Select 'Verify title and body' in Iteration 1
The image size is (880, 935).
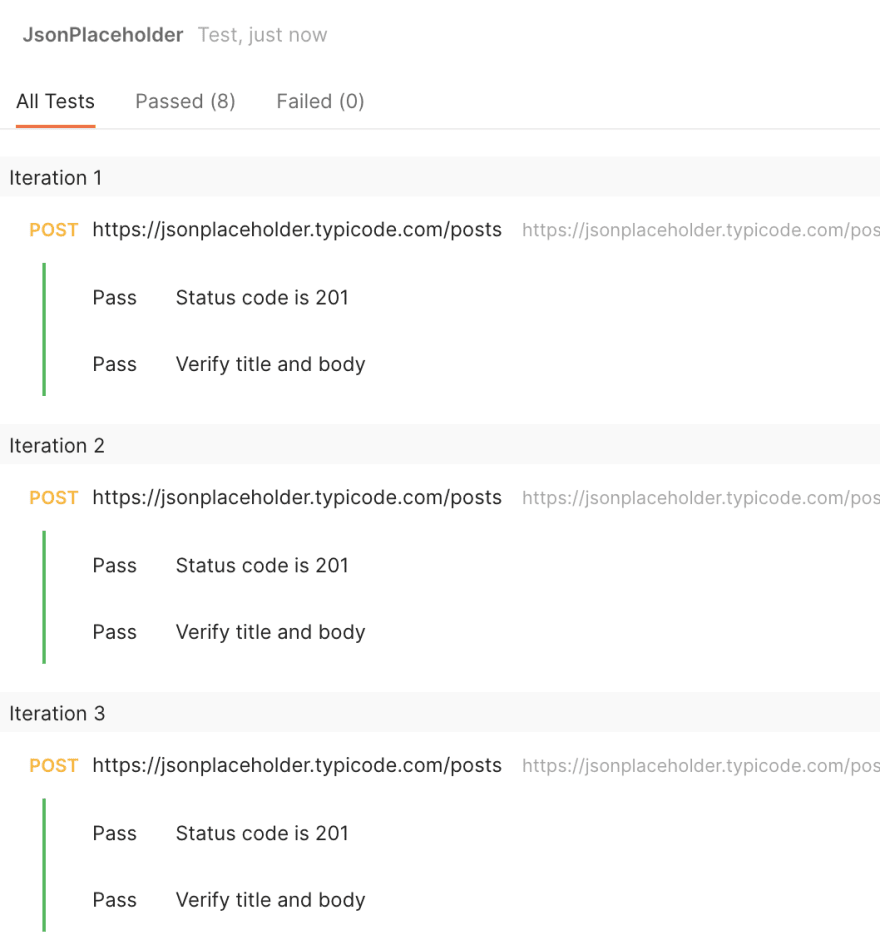click(x=270, y=364)
